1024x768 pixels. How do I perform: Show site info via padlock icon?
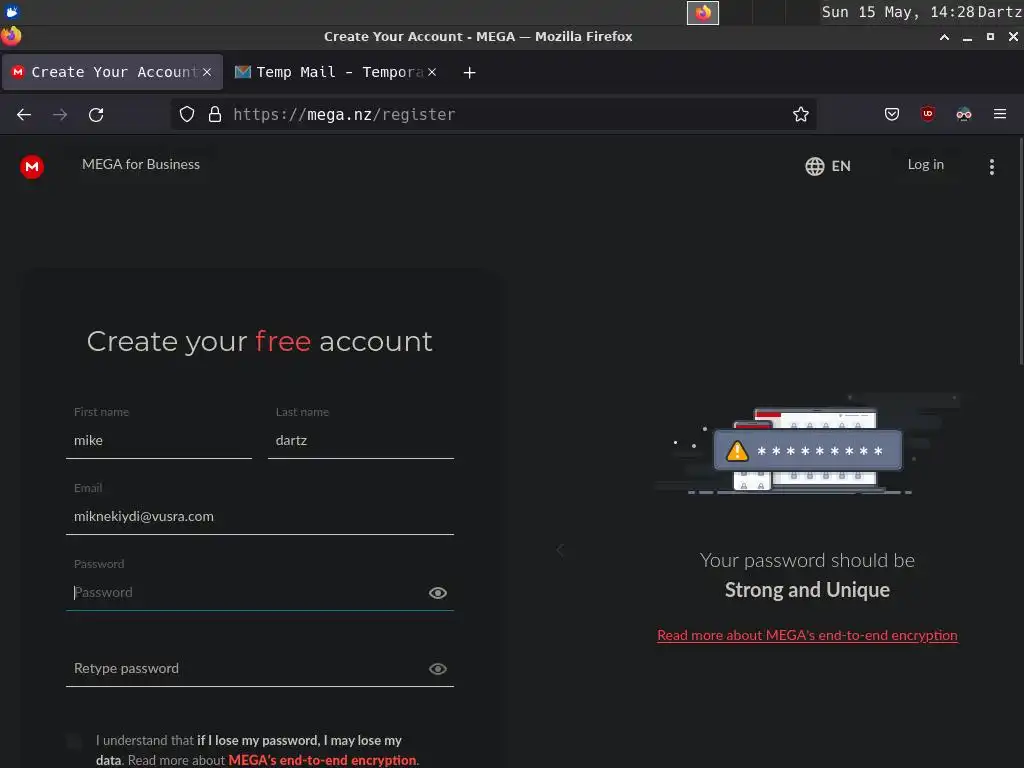coord(214,114)
